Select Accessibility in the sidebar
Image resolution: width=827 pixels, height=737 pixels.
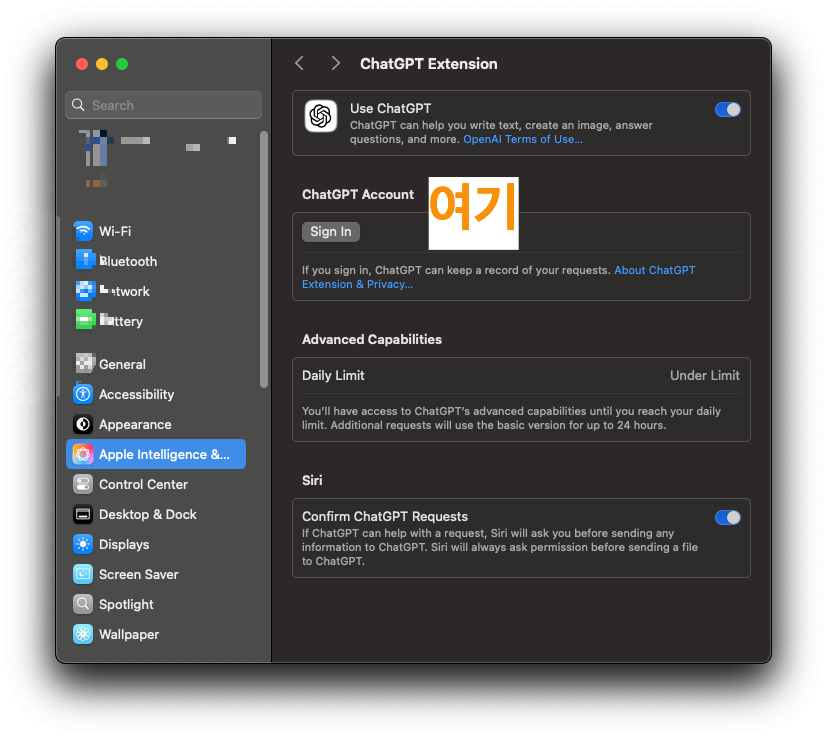pyautogui.click(x=156, y=394)
